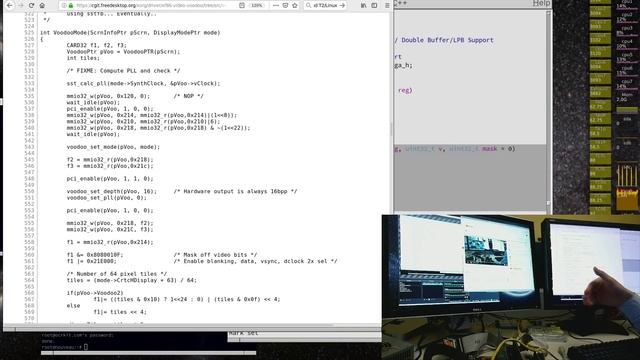Image resolution: width=640 pixels, height=360 pixels.
Task: Show site information icon in address bar
Action: pyautogui.click(x=64, y=5)
